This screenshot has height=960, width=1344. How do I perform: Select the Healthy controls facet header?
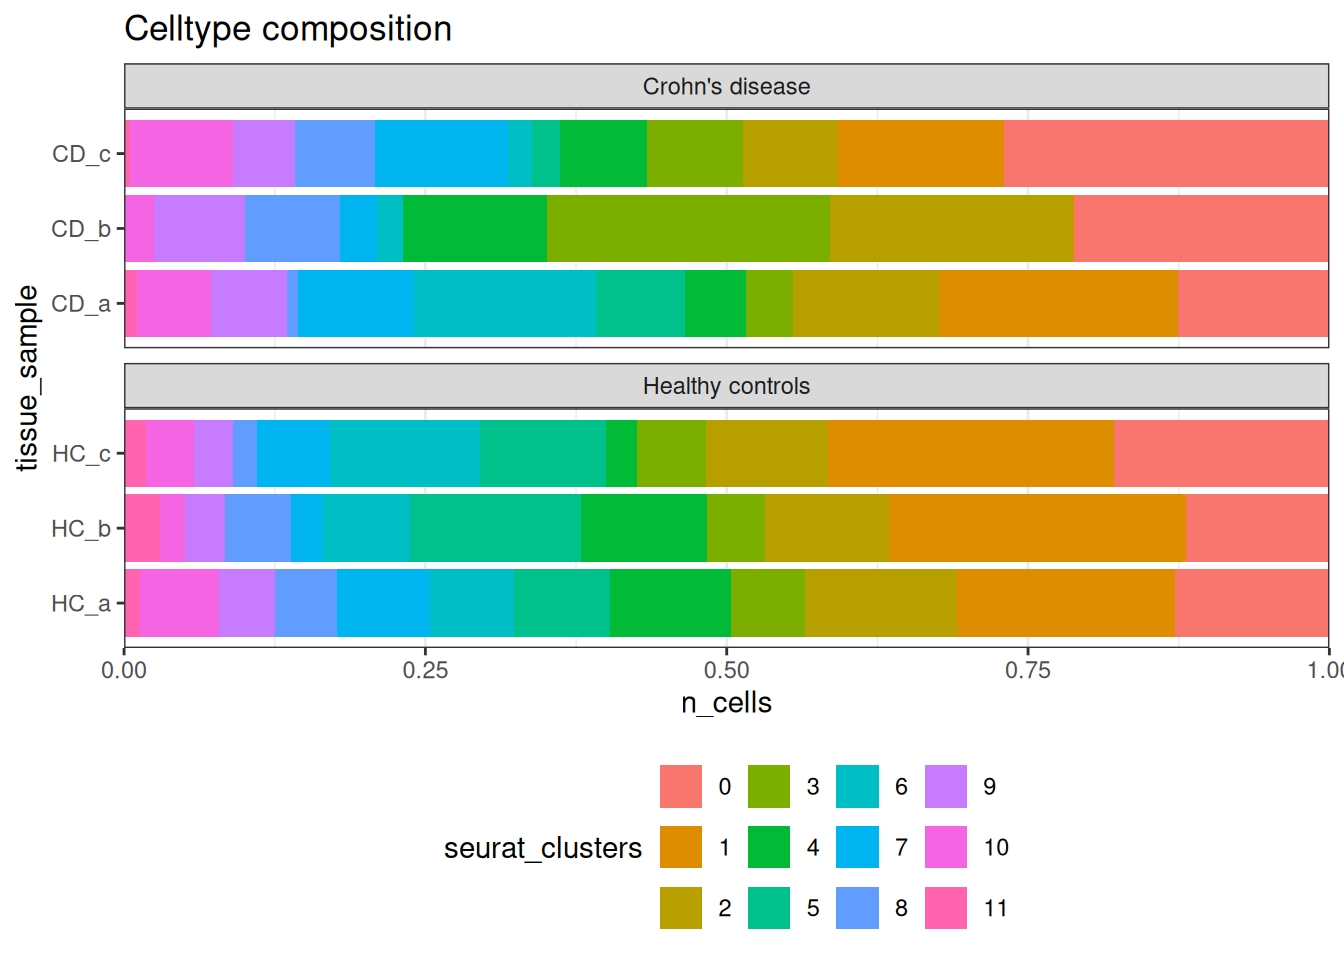click(x=726, y=386)
